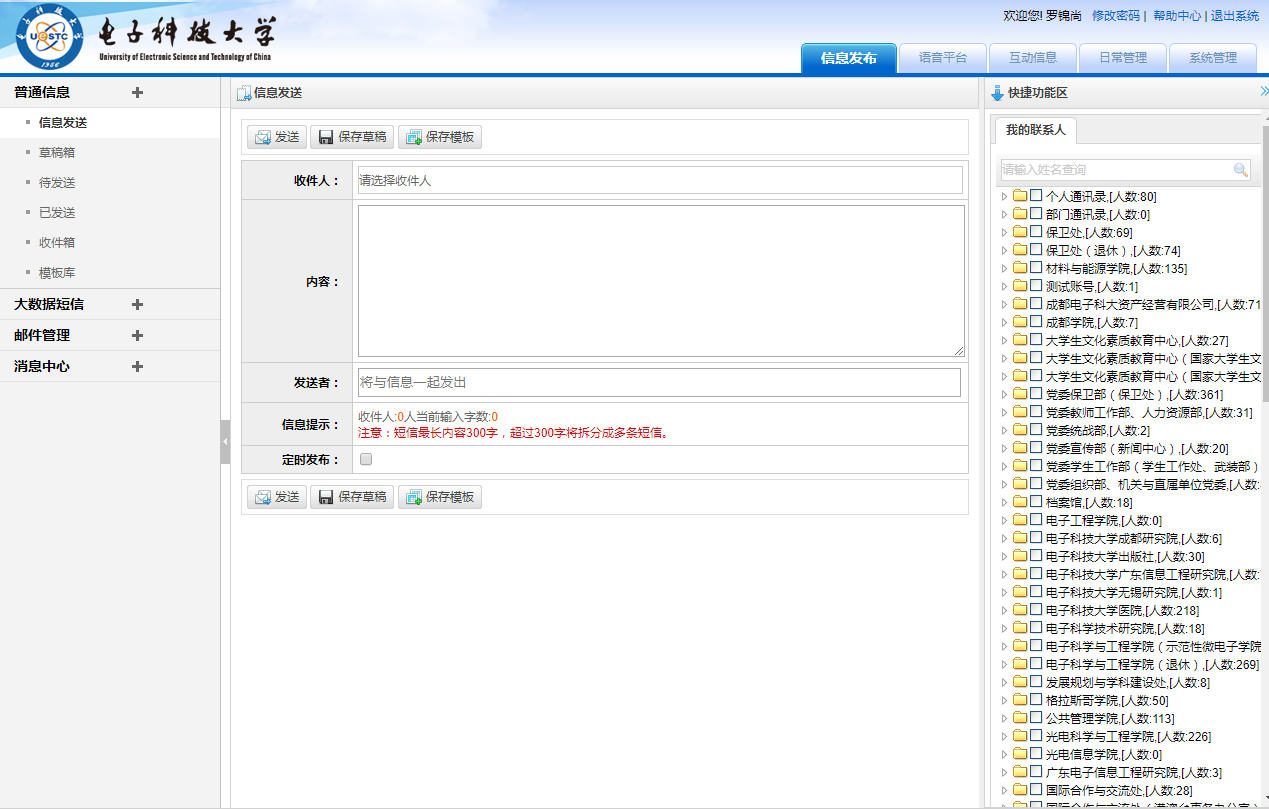Viewport: 1269px width, 809px height.
Task: Open the 系统管理 tab
Action: 1212,58
